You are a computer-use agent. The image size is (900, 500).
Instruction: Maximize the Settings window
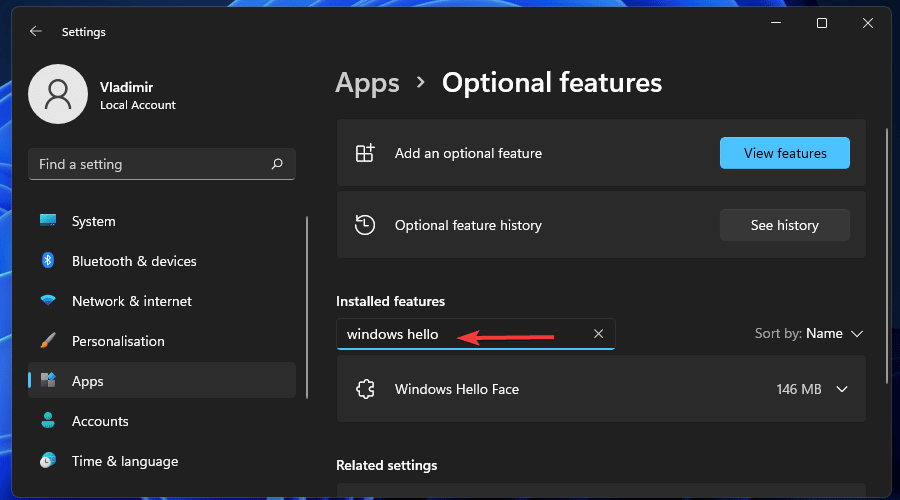(822, 23)
